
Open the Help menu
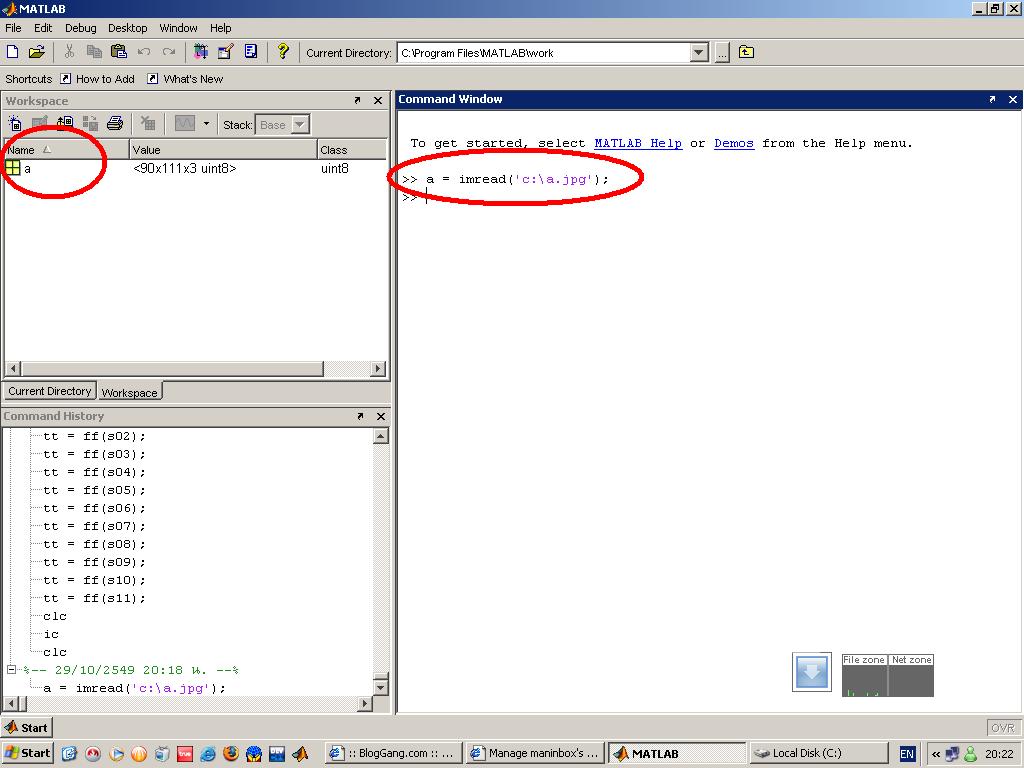tap(221, 28)
